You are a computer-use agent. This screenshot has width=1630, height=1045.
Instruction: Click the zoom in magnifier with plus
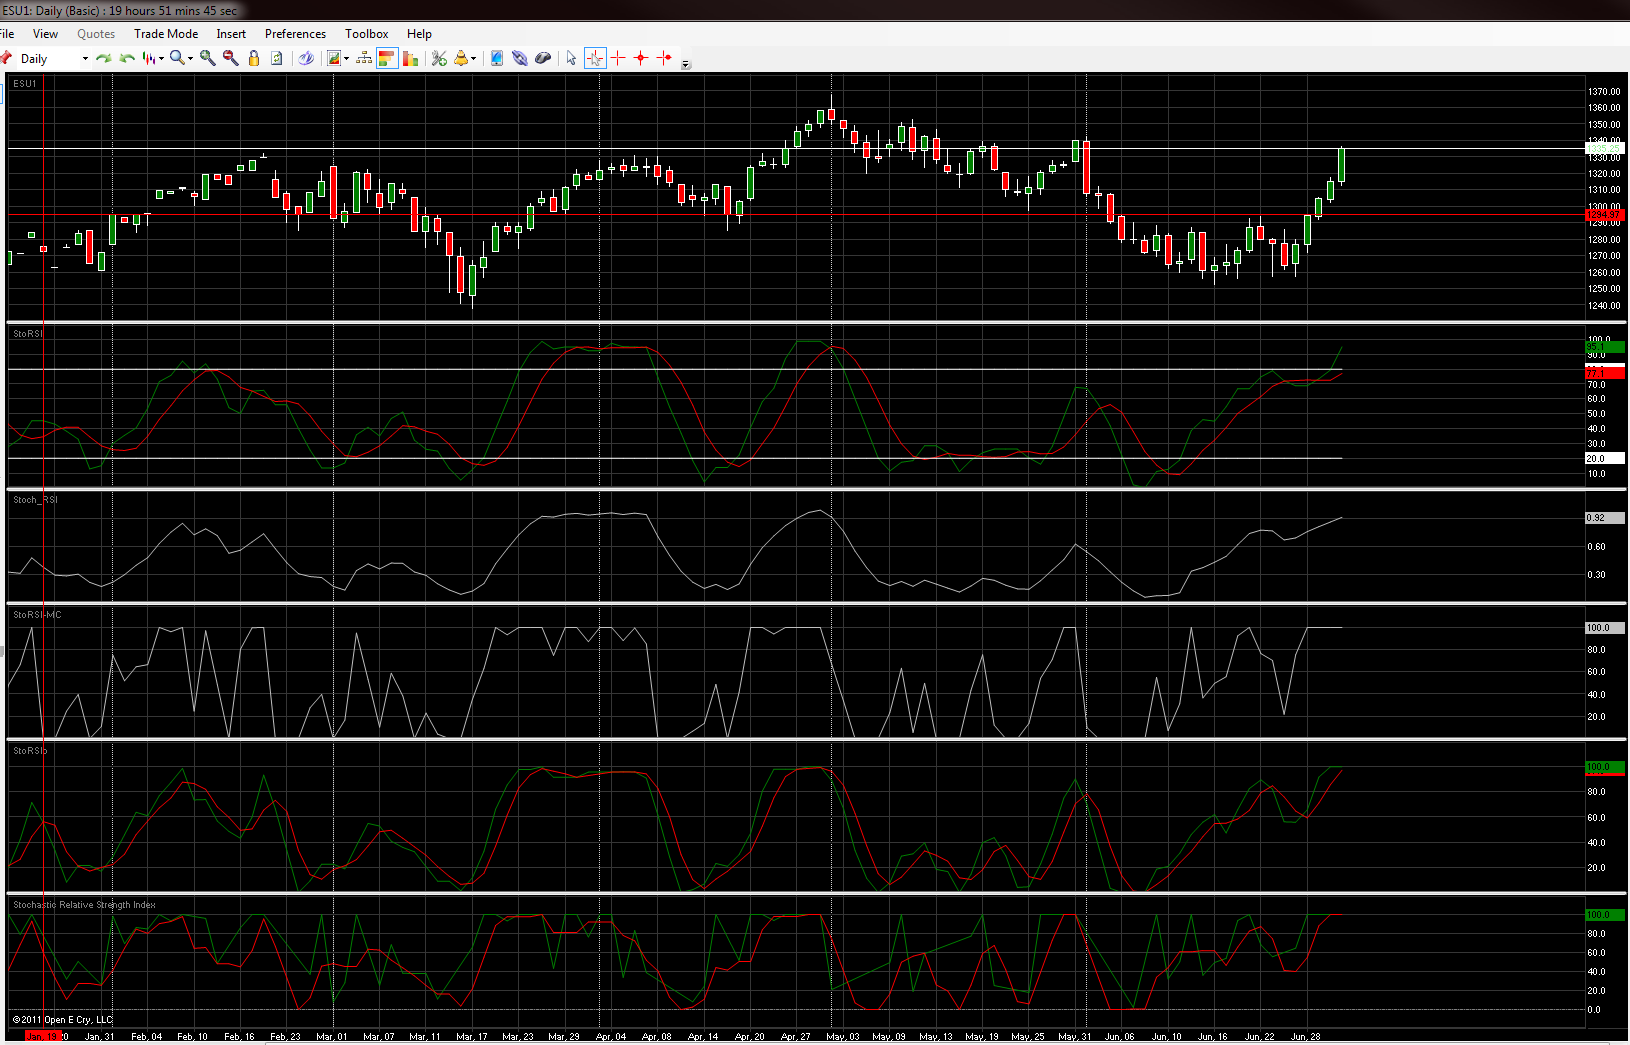[x=208, y=59]
